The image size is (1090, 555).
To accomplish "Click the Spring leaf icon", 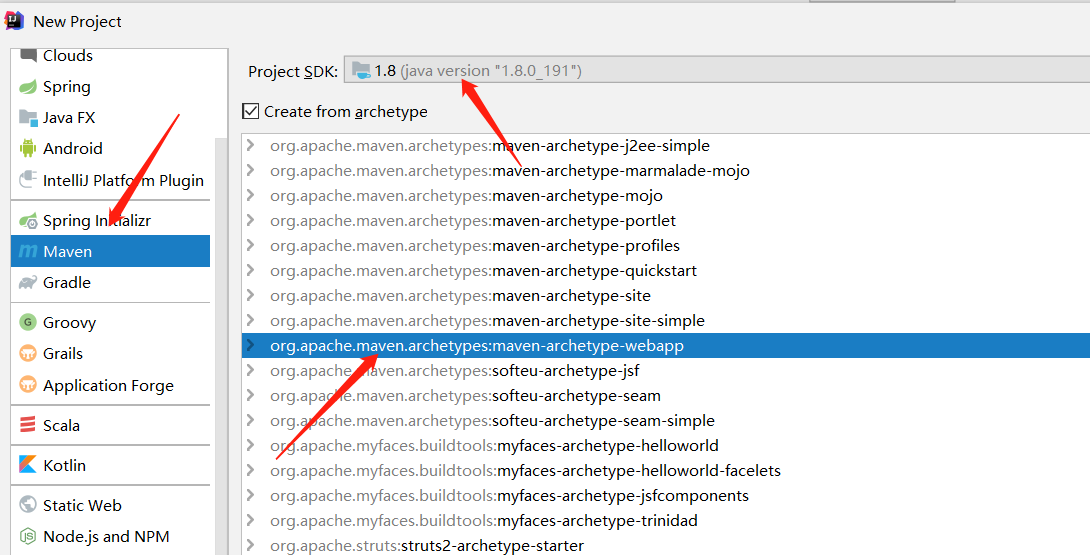I will click(28, 87).
